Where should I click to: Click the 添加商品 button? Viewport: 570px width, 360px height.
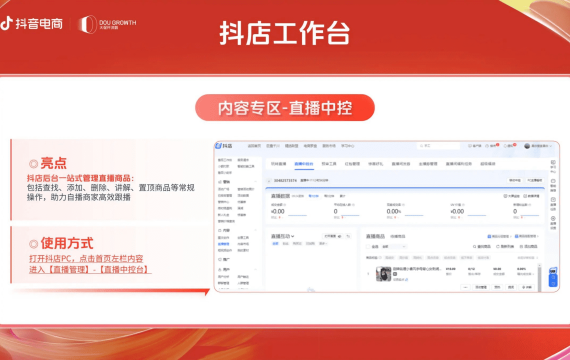tap(529, 247)
